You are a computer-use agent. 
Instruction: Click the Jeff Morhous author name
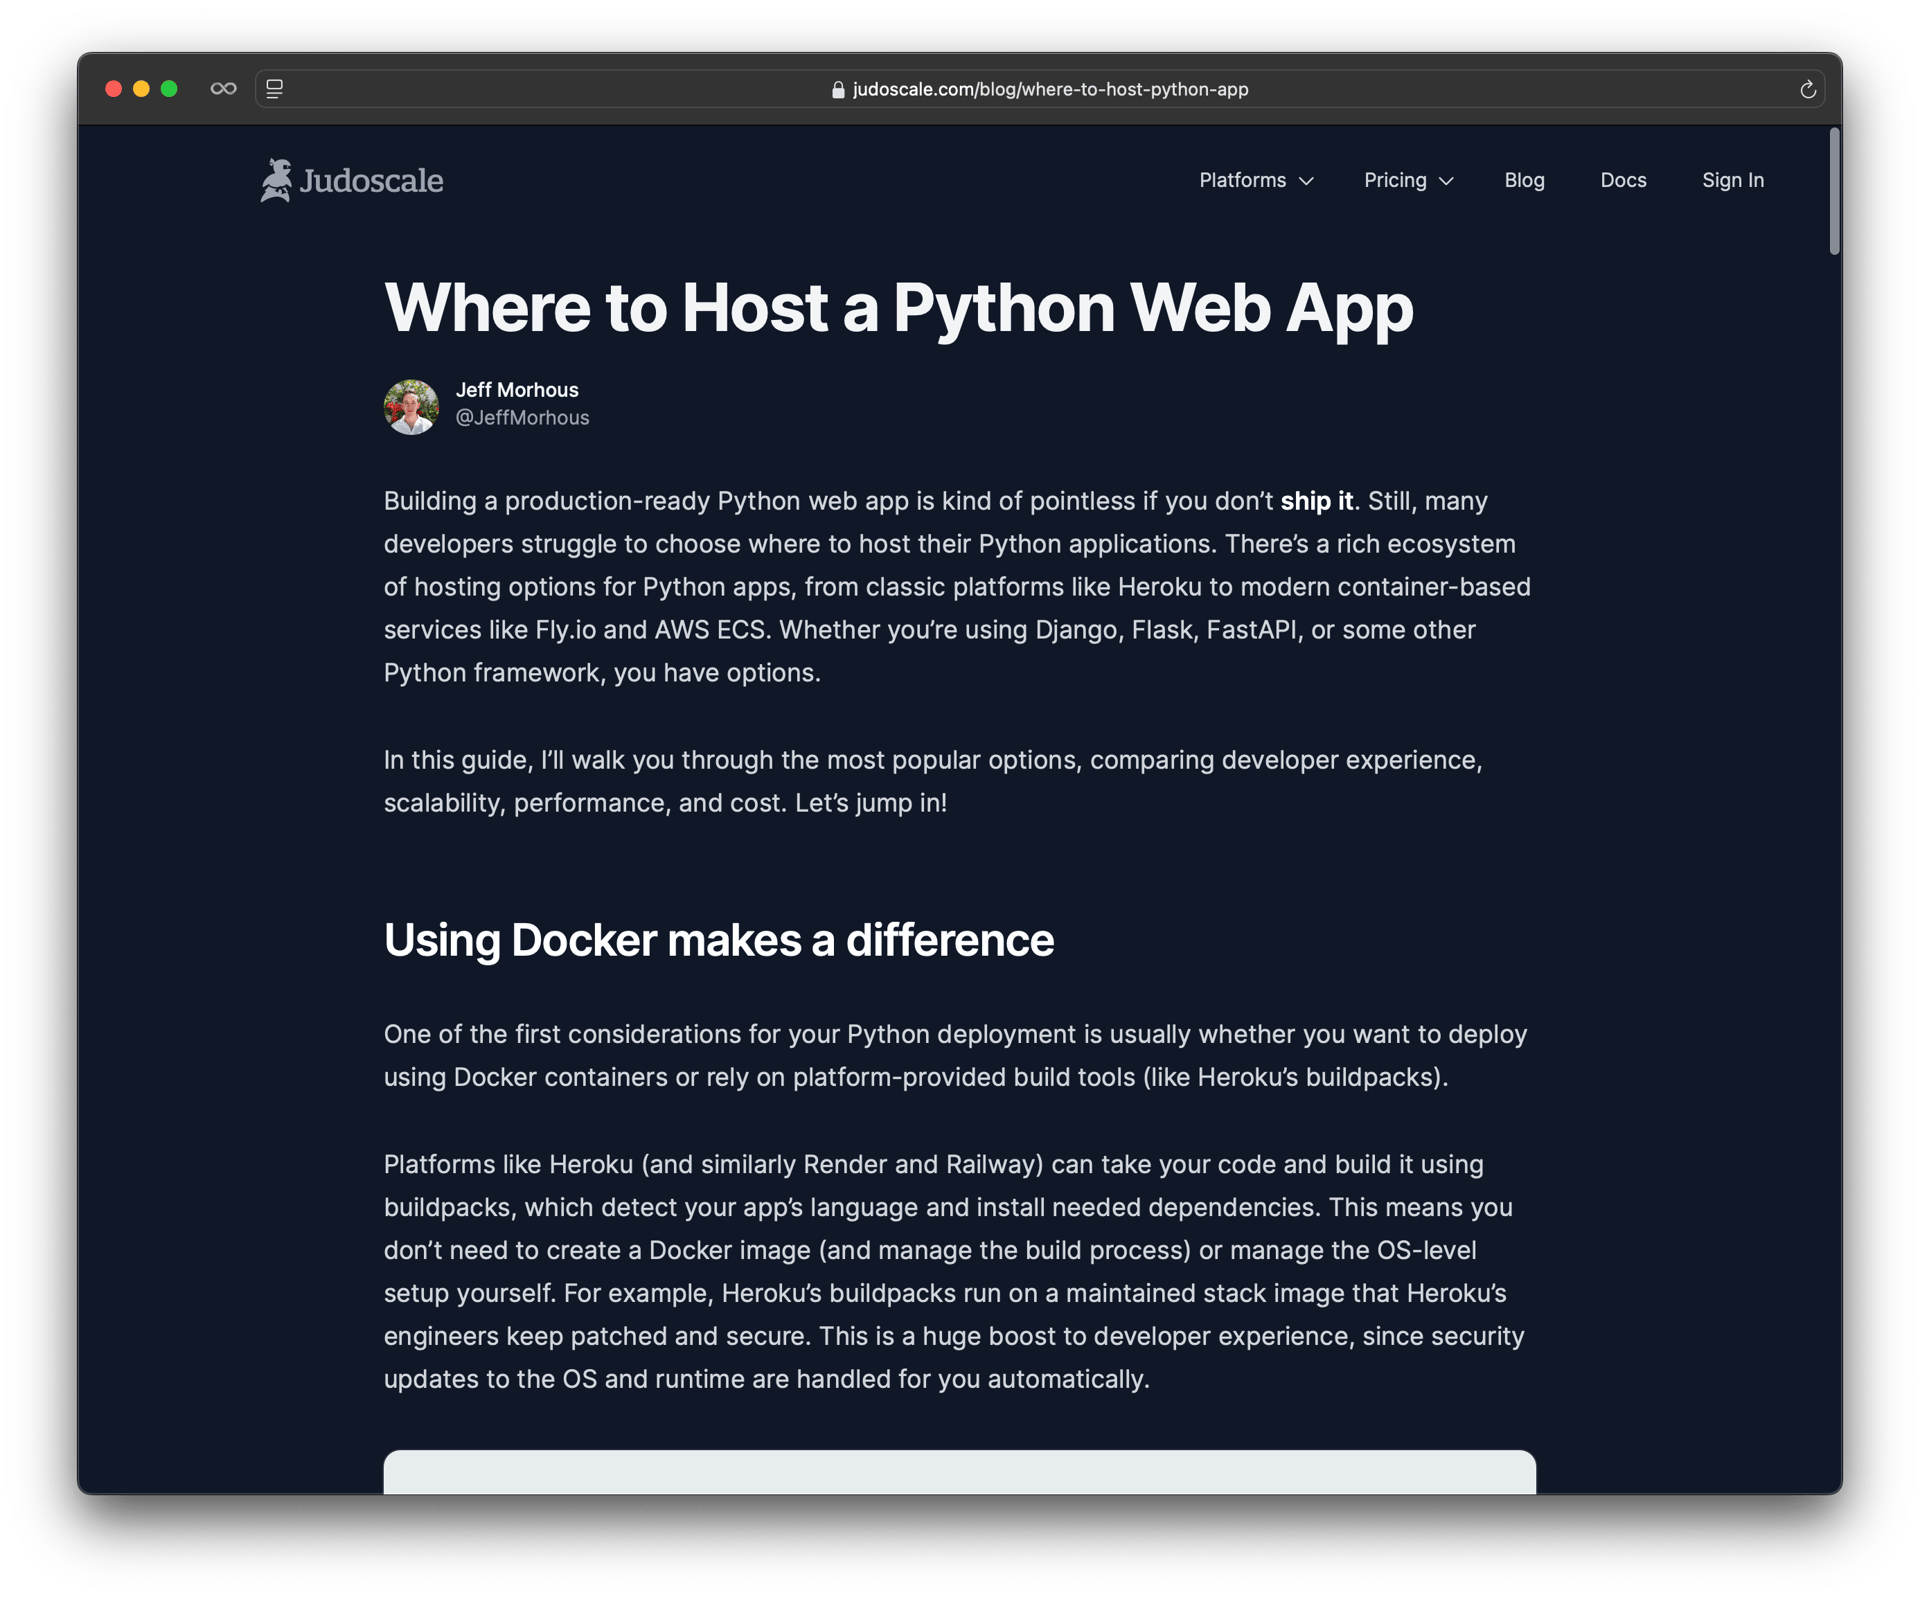click(517, 390)
